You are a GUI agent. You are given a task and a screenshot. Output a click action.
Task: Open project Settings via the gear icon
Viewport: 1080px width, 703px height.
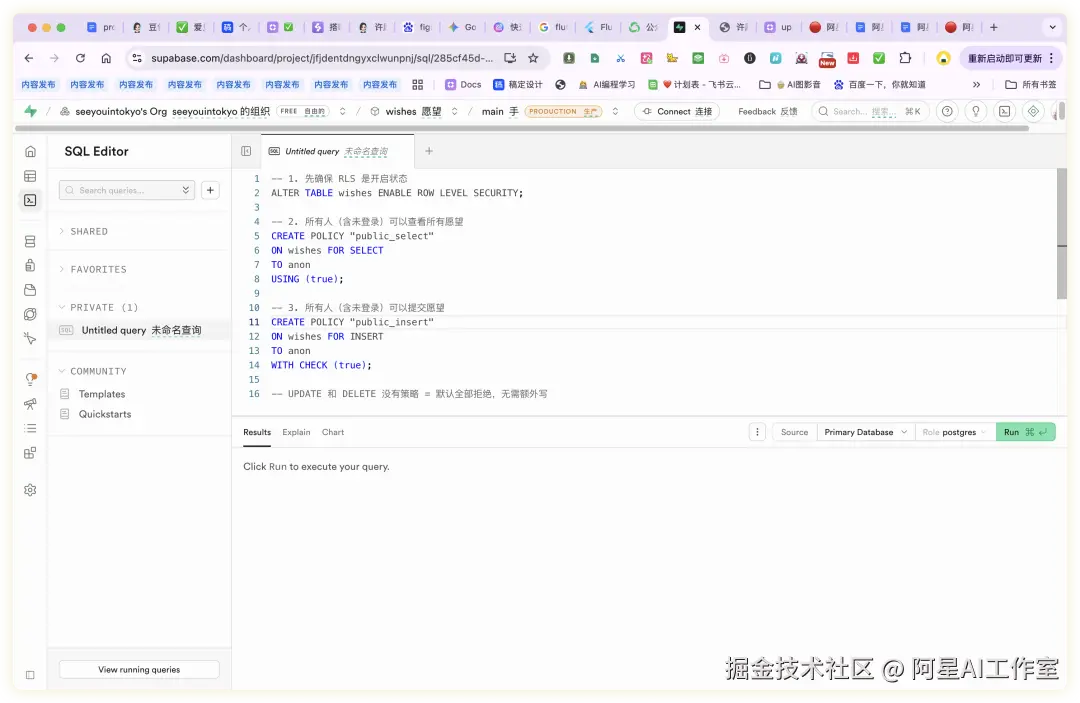tap(30, 489)
